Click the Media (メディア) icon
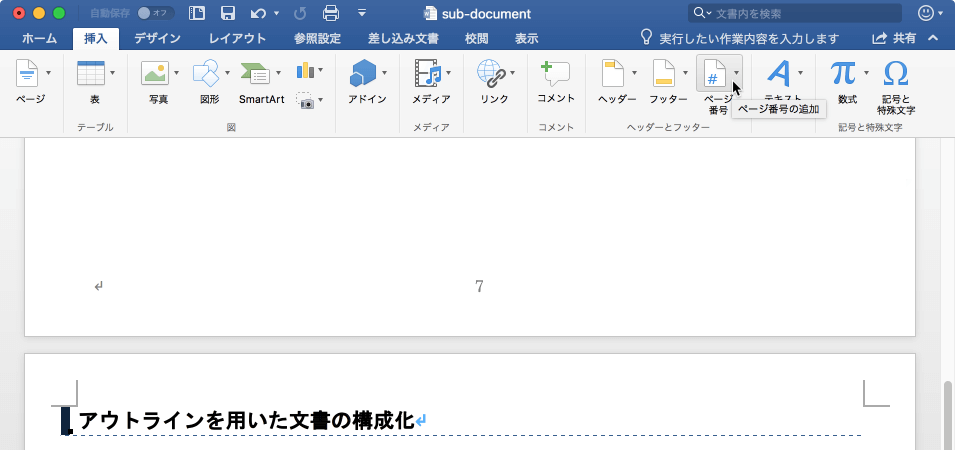955x450 pixels. 428,74
